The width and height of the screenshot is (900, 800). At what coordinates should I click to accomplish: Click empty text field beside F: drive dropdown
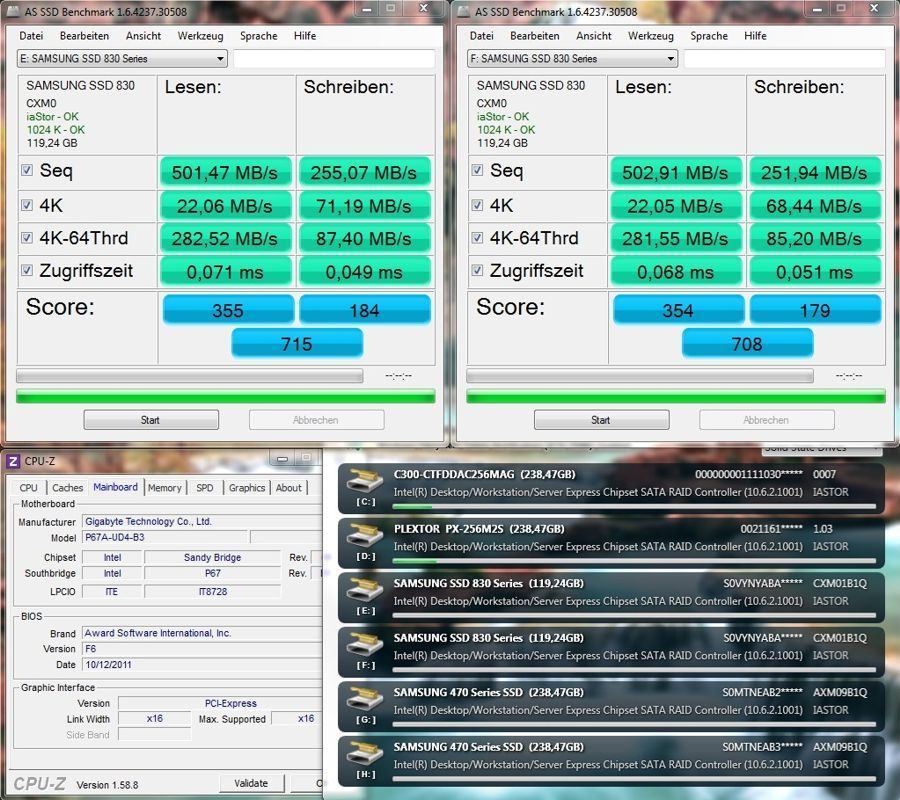(x=785, y=59)
